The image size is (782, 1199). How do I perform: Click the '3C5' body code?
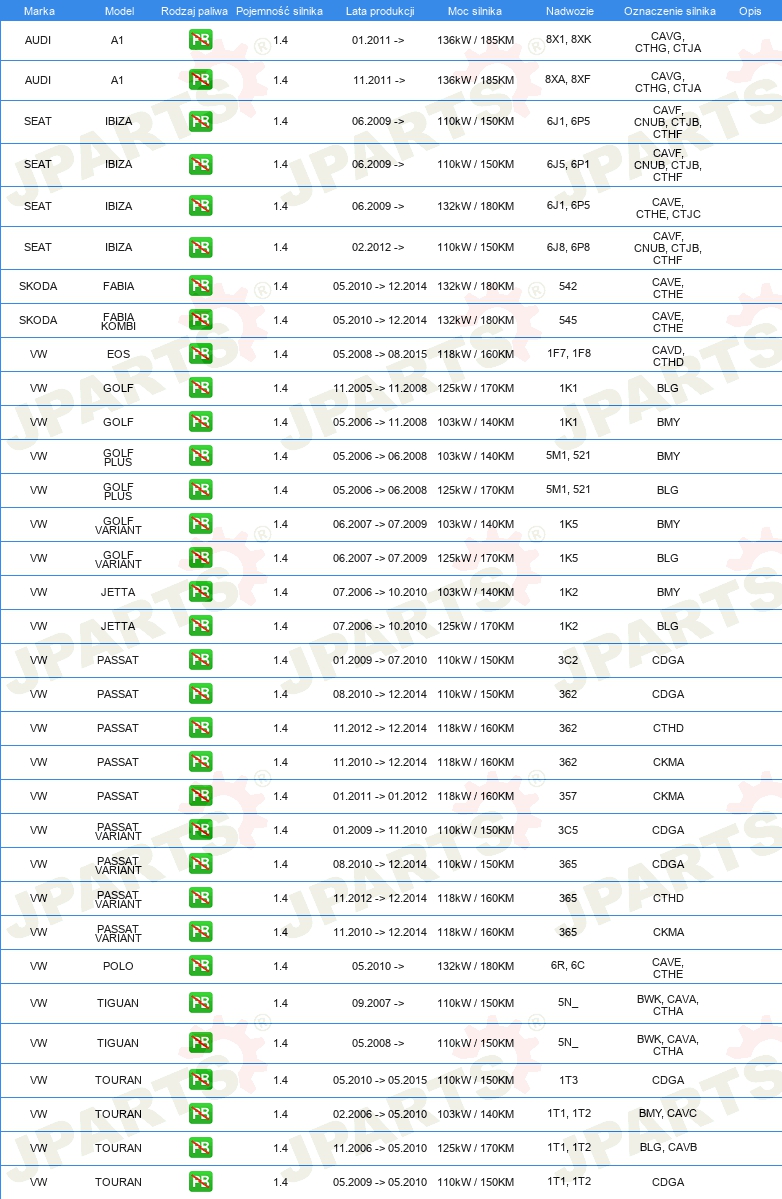click(x=568, y=830)
